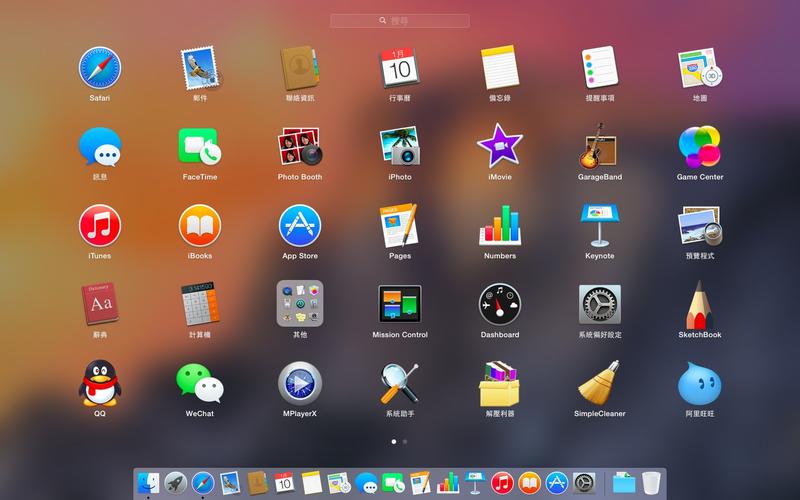Open Numbers chart icon in the Dock
800x500 pixels.
tap(448, 483)
